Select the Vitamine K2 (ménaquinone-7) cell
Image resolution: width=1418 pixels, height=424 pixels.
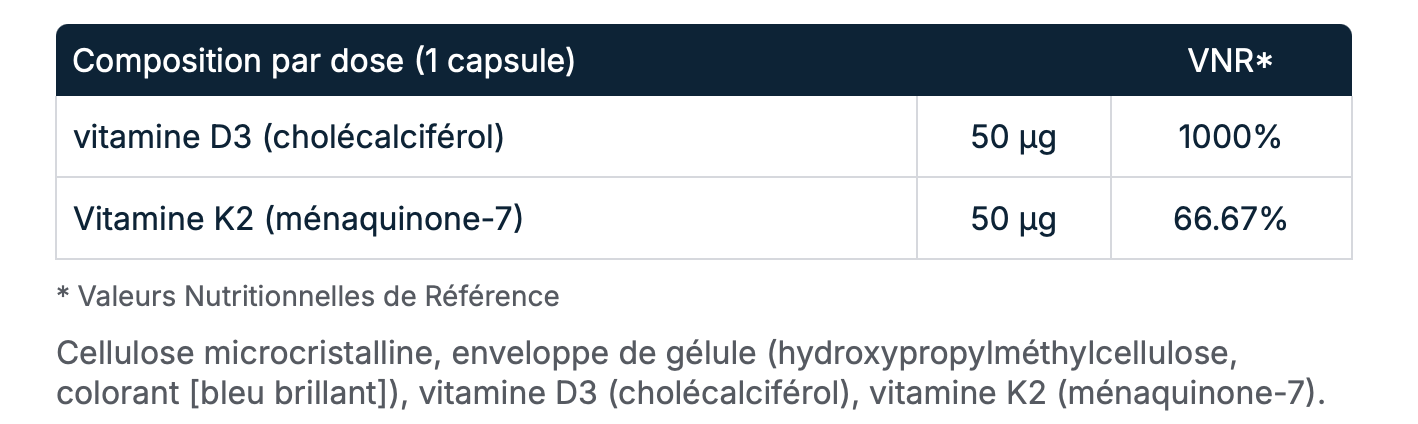tap(486, 218)
